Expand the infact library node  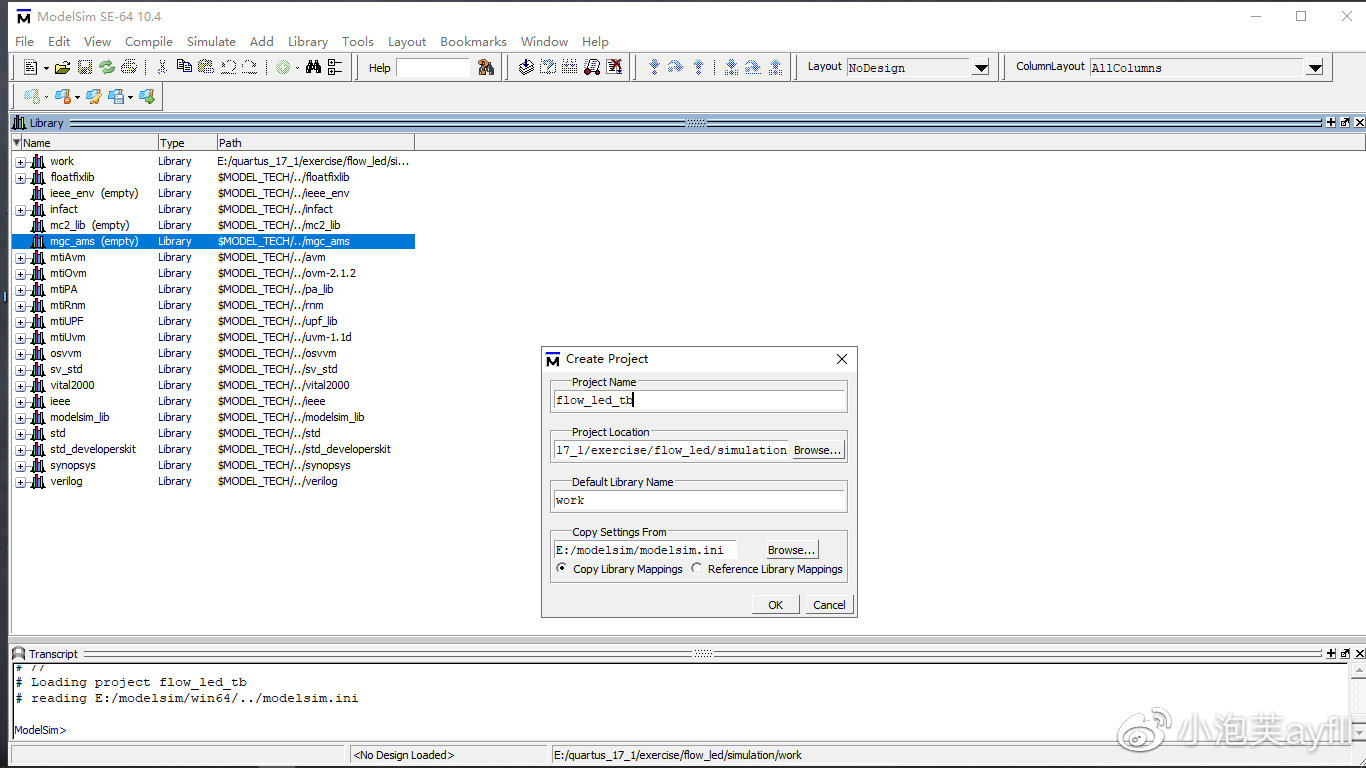click(20, 210)
